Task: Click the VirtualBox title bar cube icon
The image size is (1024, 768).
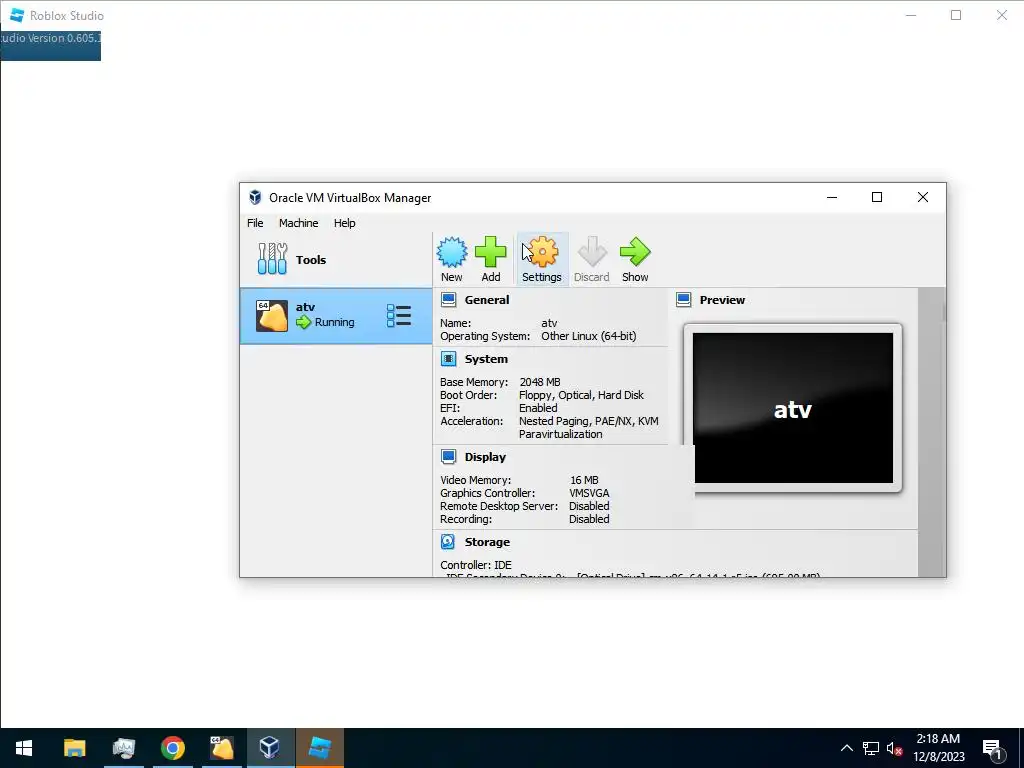Action: pyautogui.click(x=255, y=197)
